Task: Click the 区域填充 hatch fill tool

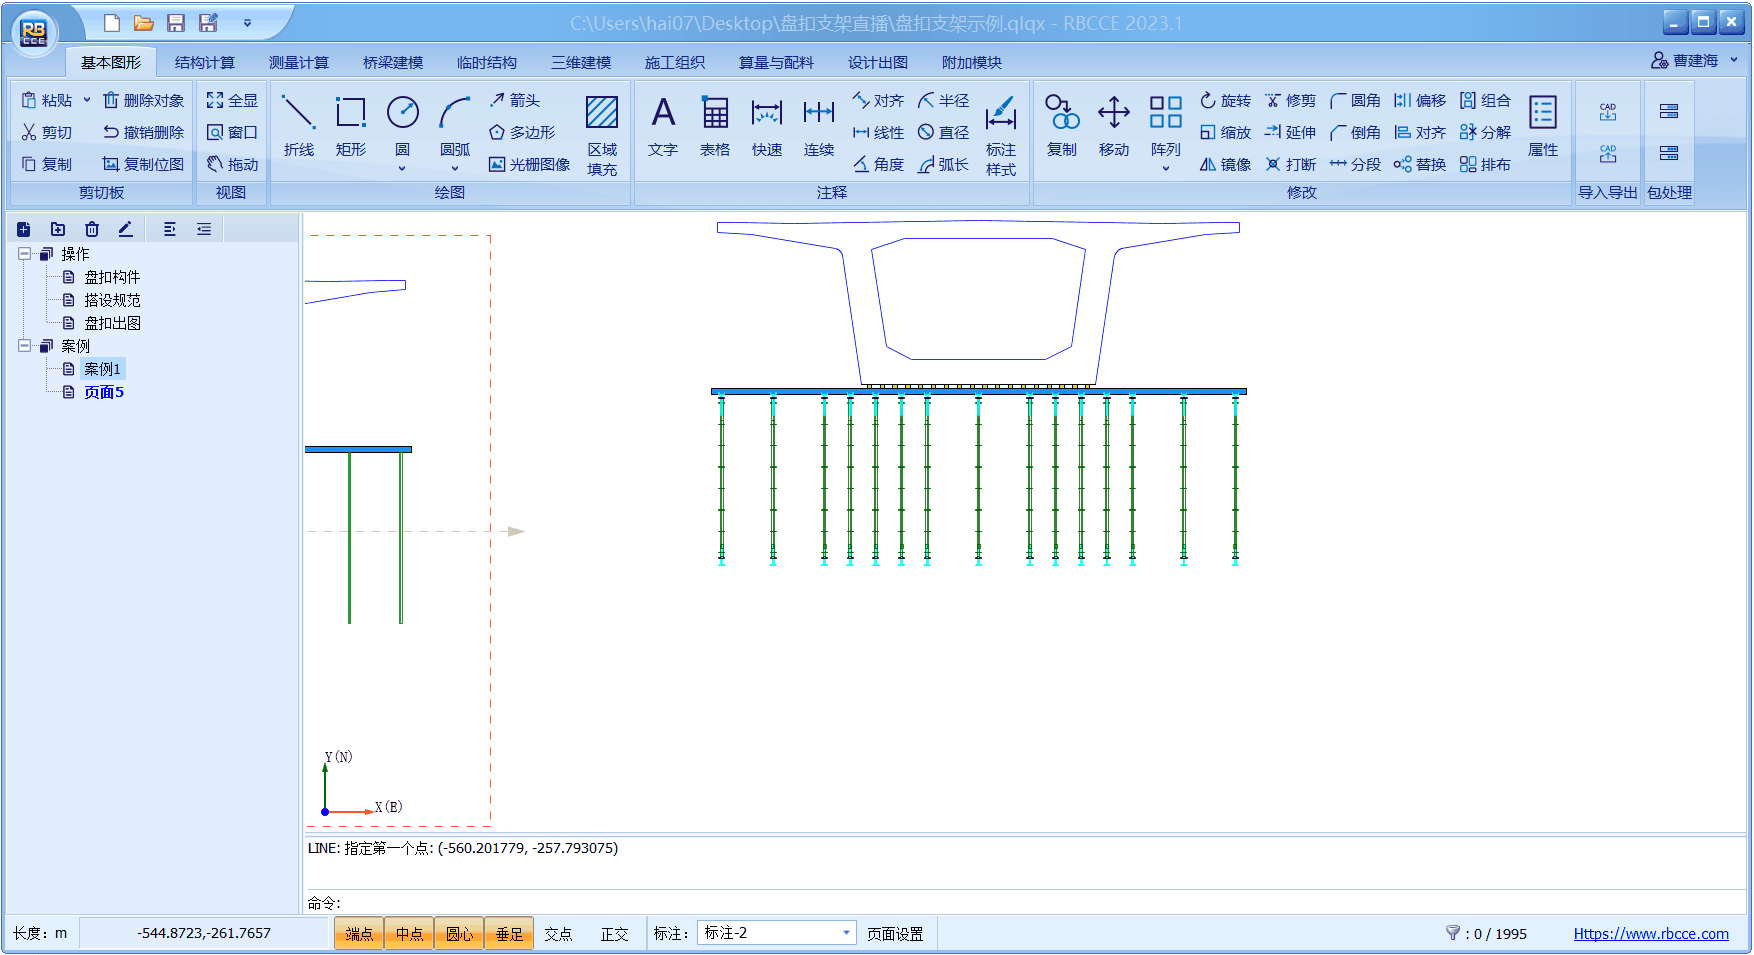Action: (602, 135)
